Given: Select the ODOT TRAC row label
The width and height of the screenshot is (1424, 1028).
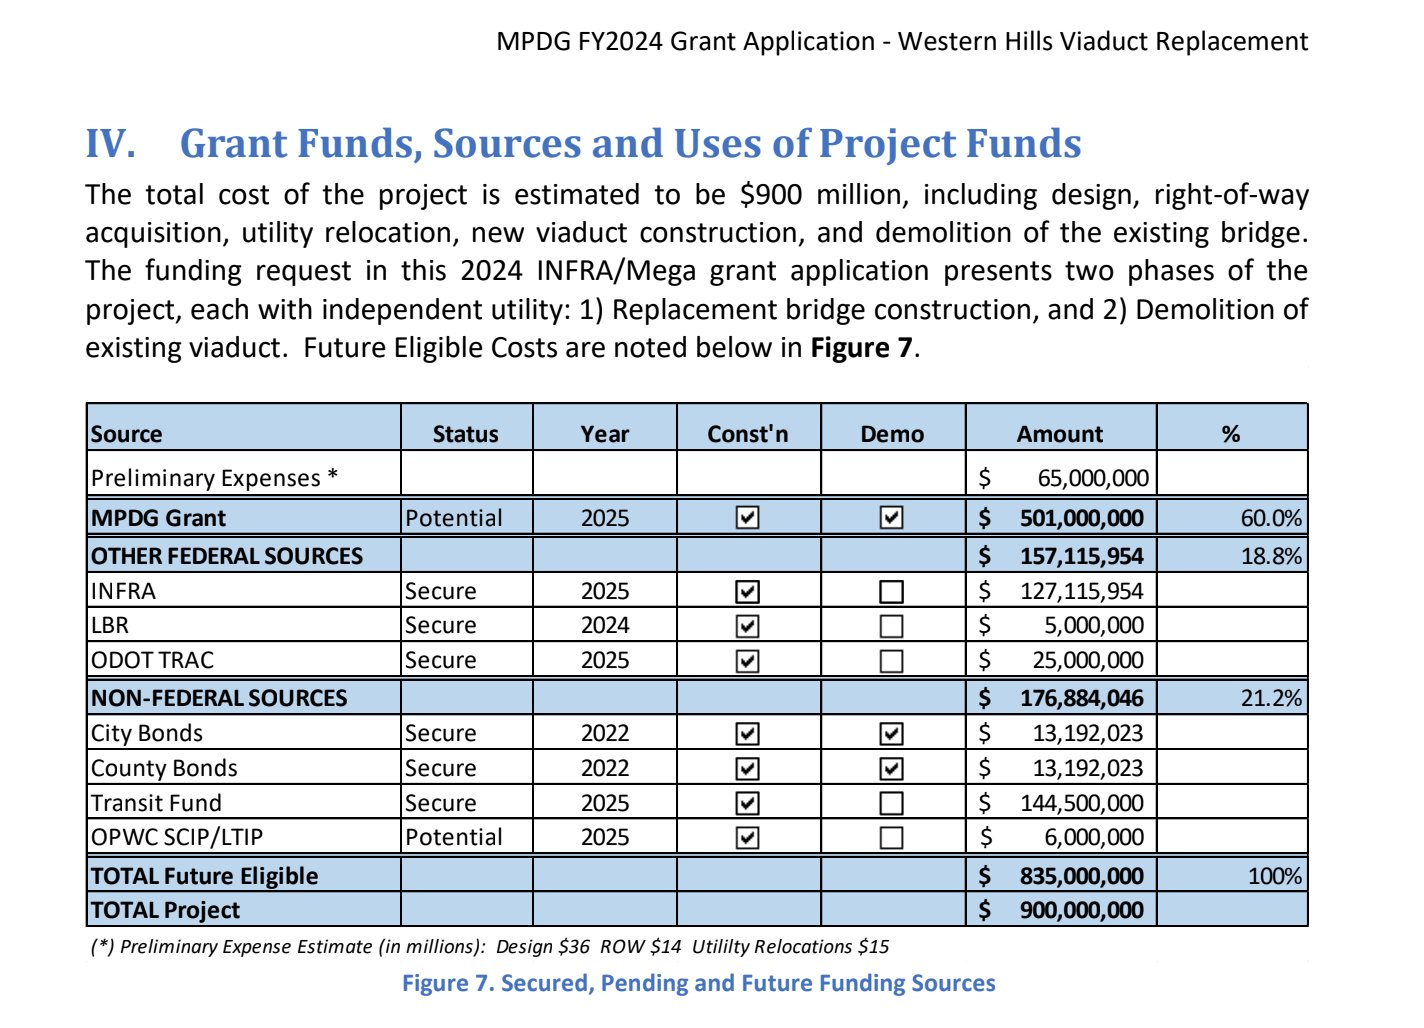Looking at the screenshot, I should tap(153, 660).
